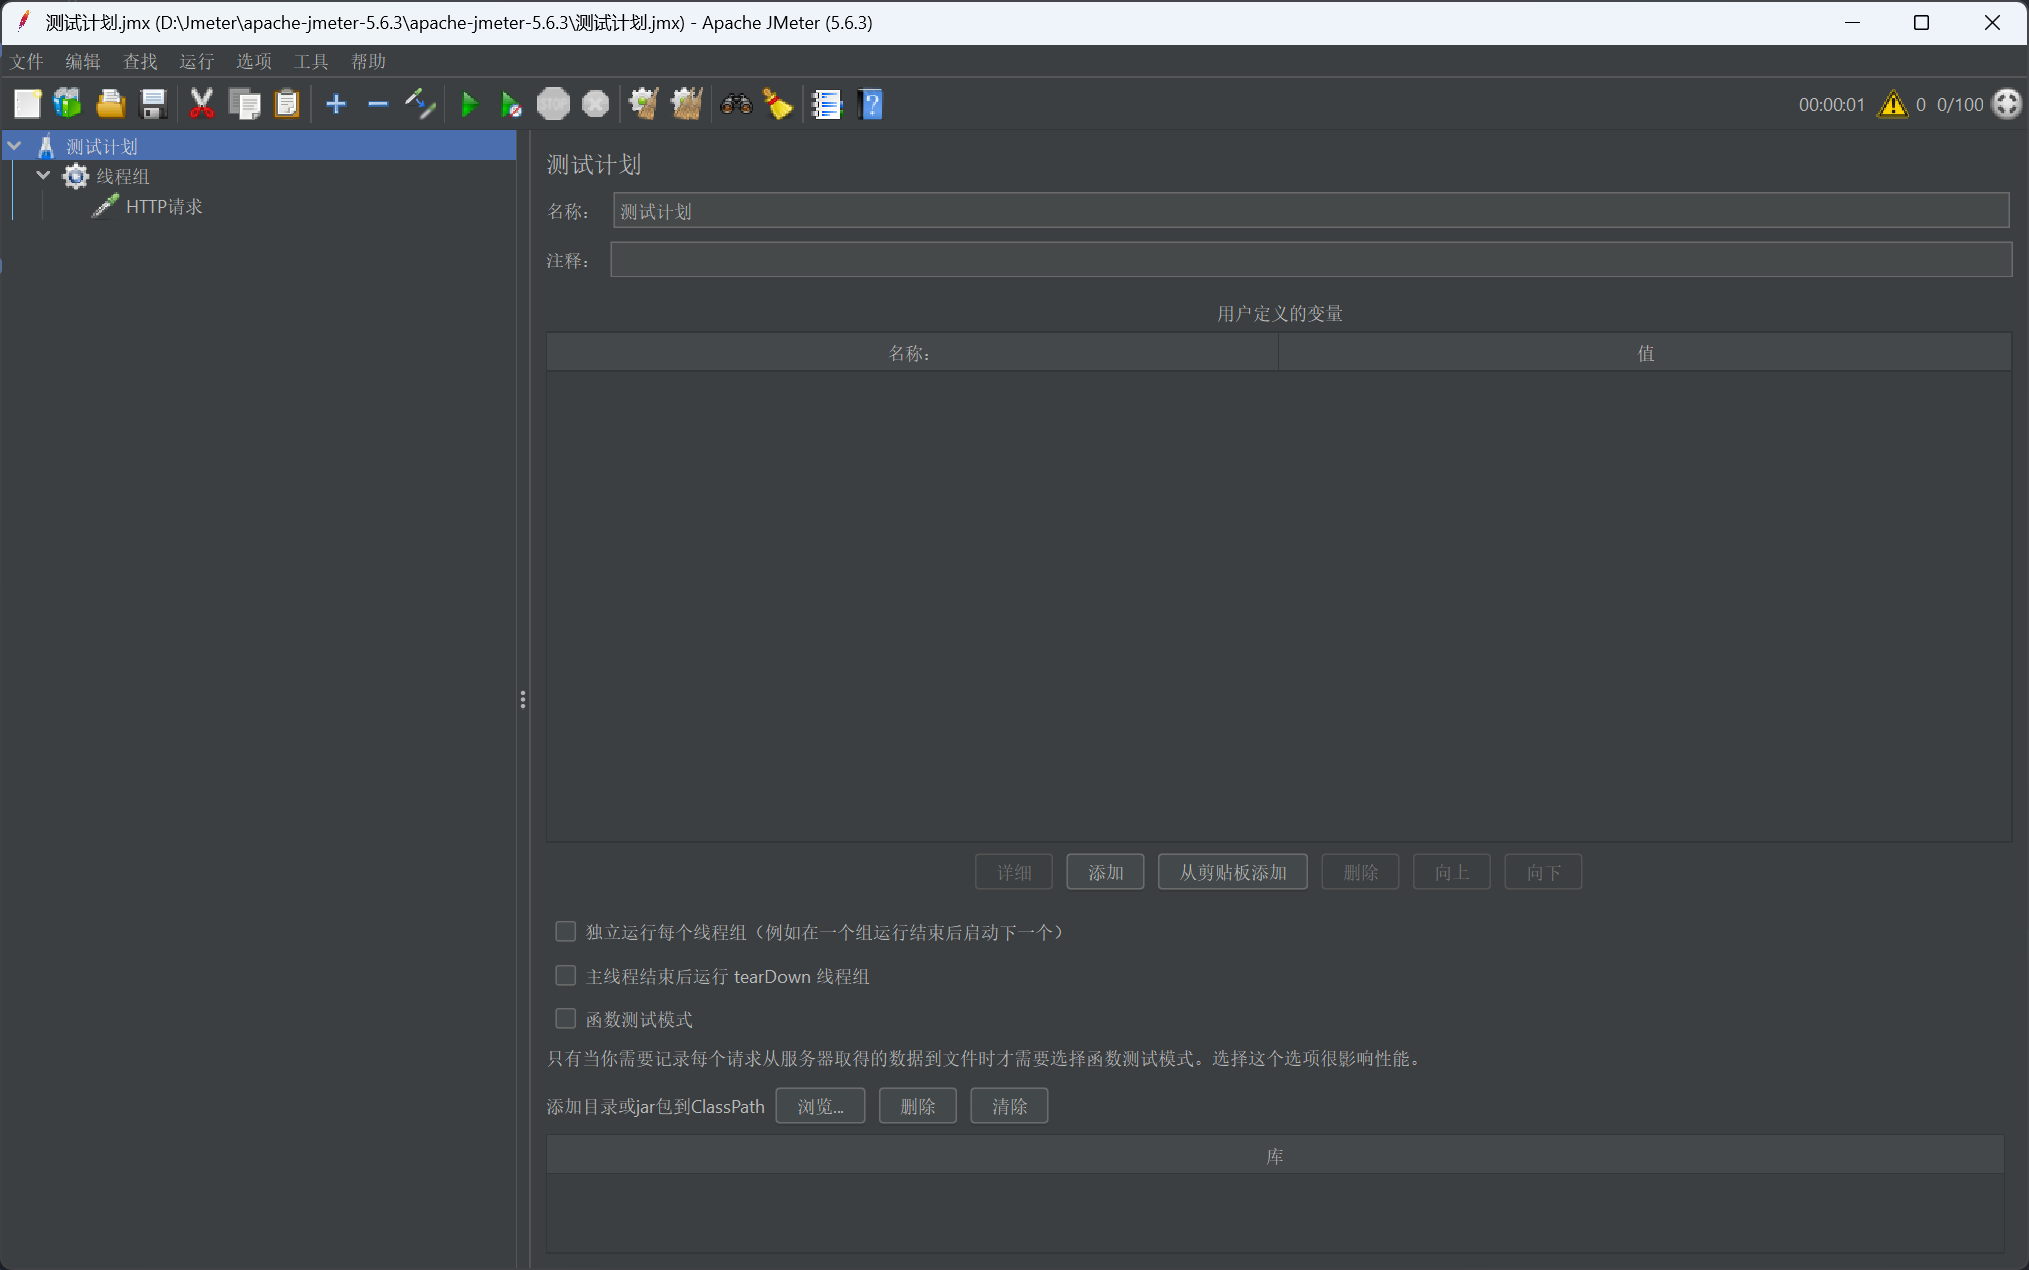Click the Clear All results icon

coord(686,104)
